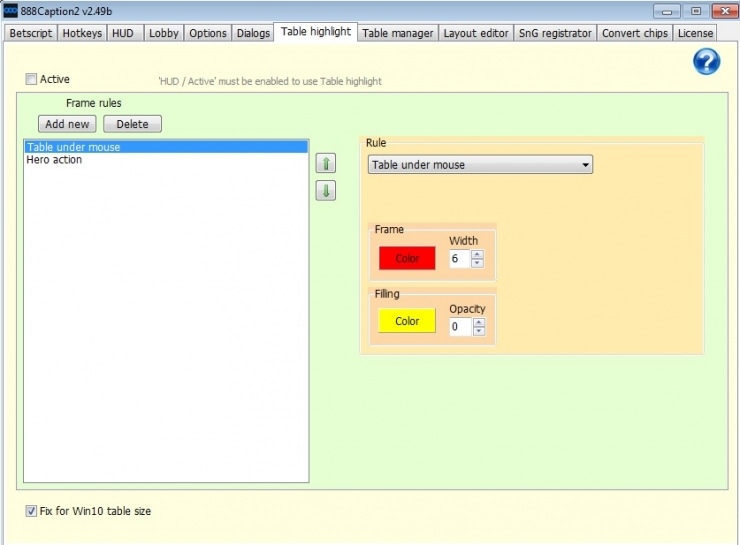
Task: Select the Lobby tab
Action: [x=164, y=33]
